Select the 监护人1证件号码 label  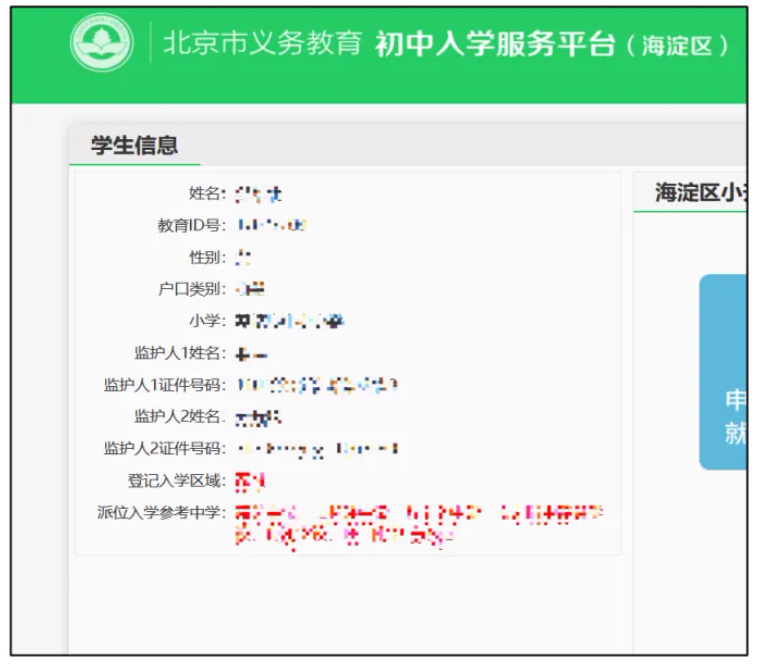pyautogui.click(x=164, y=385)
